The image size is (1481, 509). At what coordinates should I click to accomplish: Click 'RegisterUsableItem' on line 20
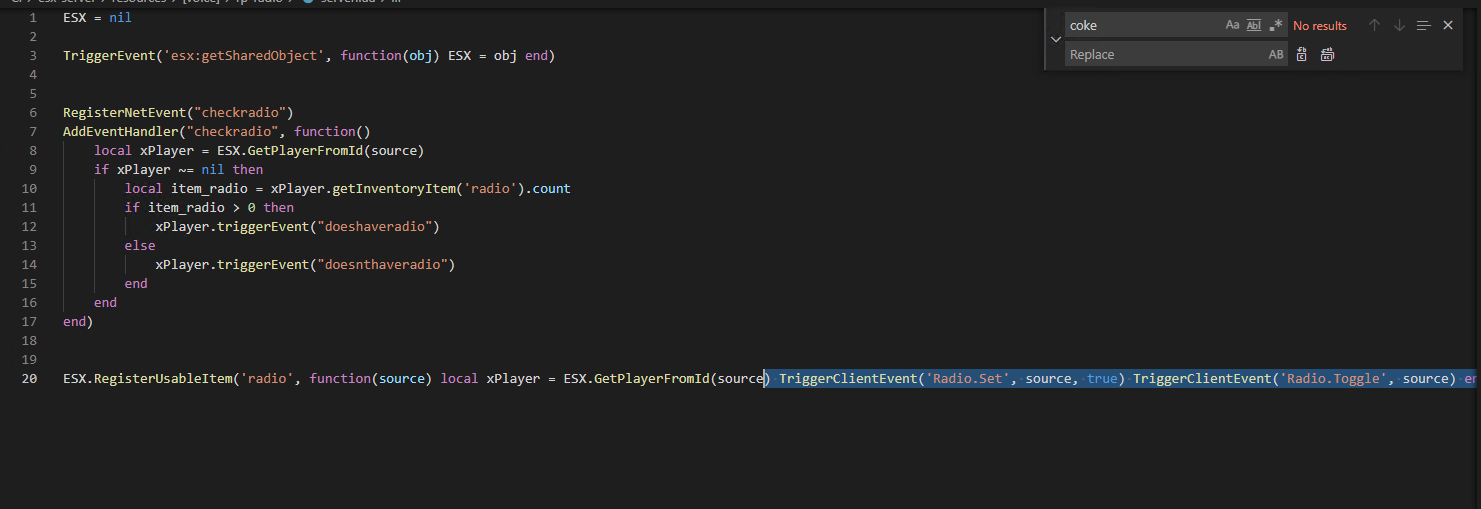(x=163, y=378)
